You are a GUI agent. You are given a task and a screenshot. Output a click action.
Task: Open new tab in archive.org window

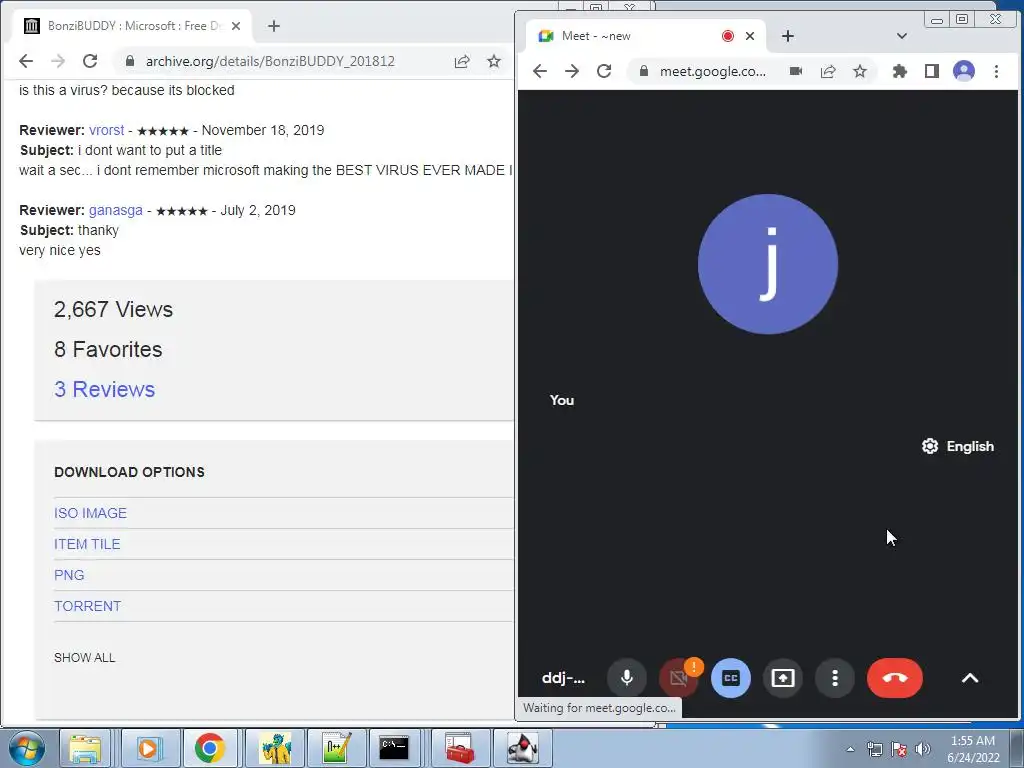point(274,26)
